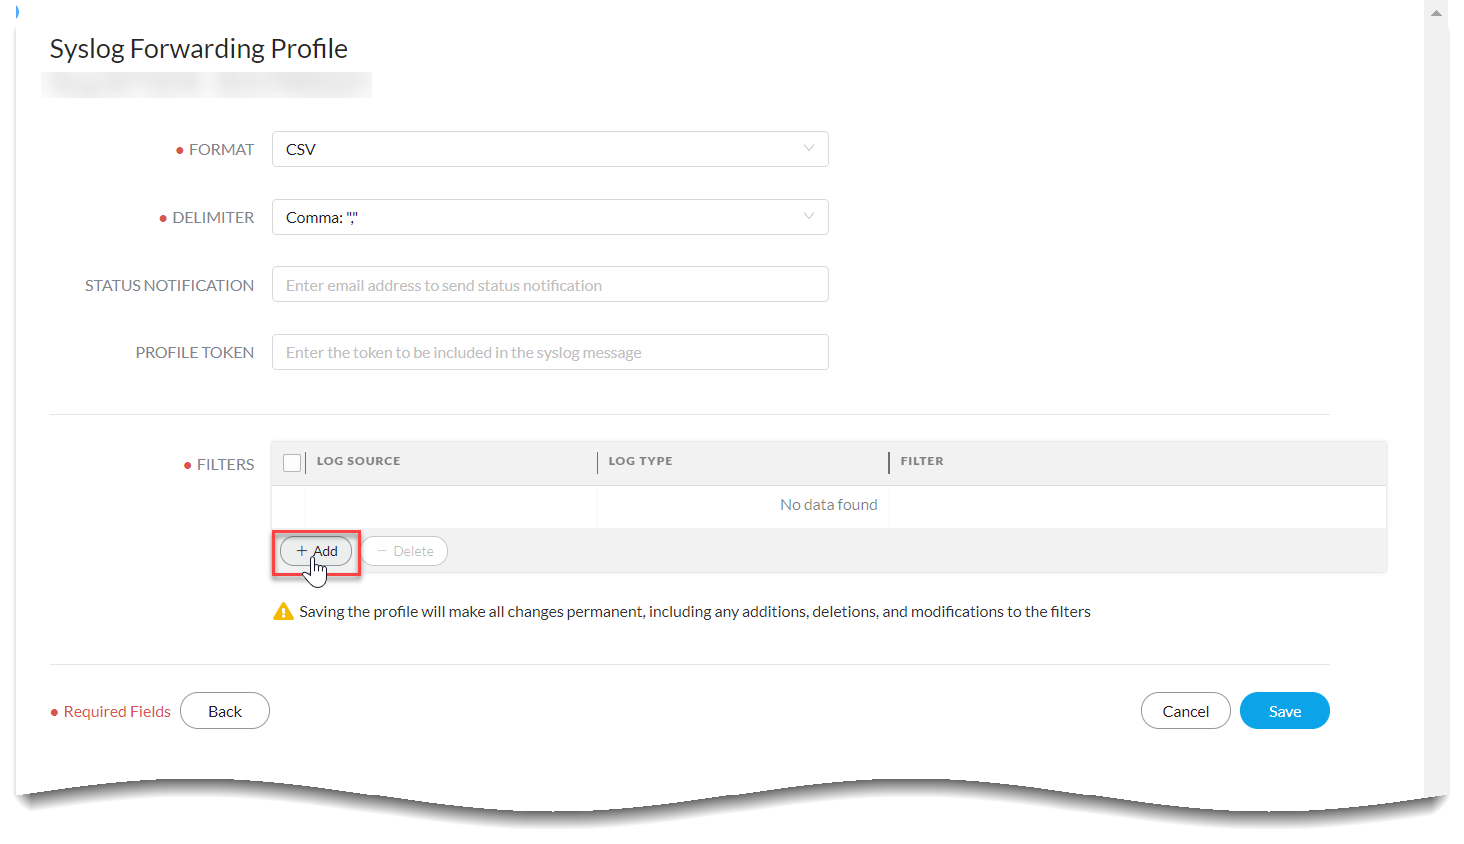Screen dimensions: 1464x844
Task: Click the Syslog Forwarding Profile heading
Action: pos(199,49)
